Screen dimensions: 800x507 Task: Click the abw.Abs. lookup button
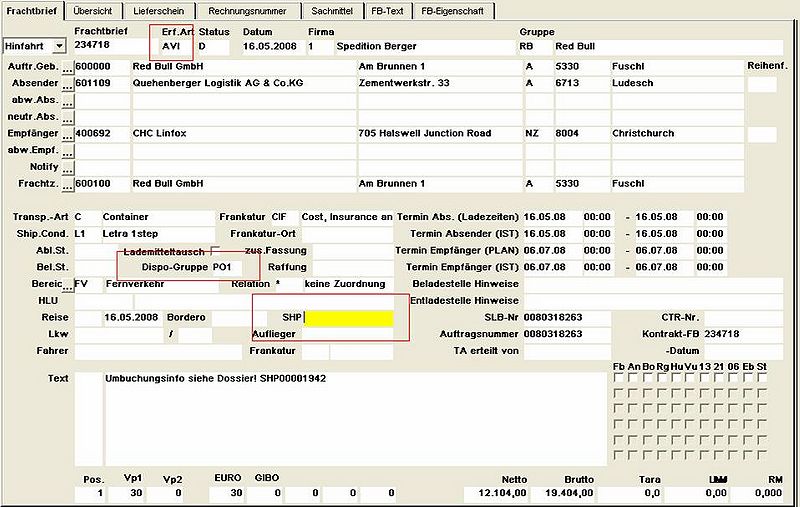click(67, 102)
